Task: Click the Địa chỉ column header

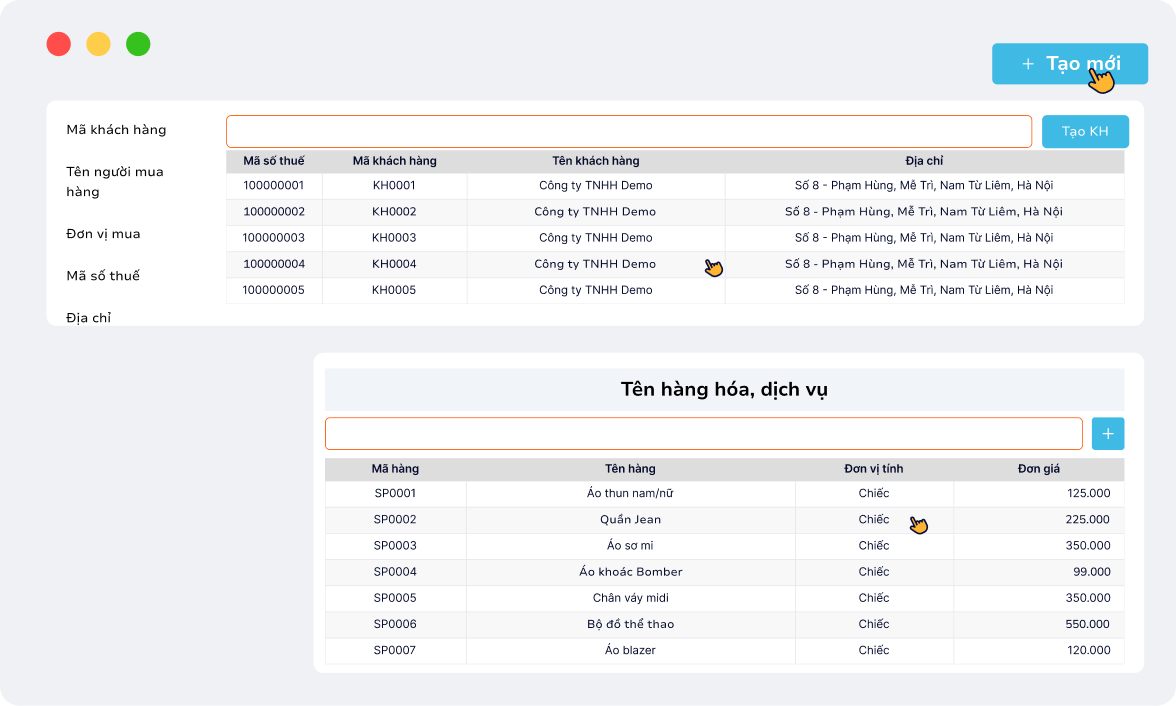Action: pyautogui.click(x=924, y=161)
